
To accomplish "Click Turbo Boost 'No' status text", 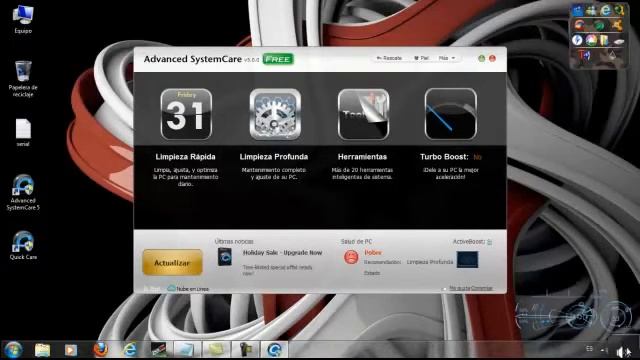I will pos(477,157).
